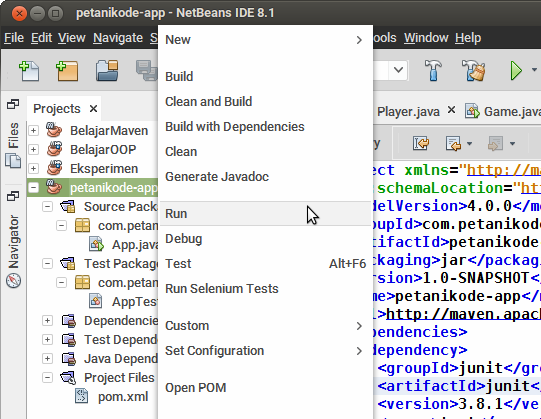The height and width of the screenshot is (419, 541).
Task: Choose Build with Dependencies menu entry
Action: [x=265, y=127]
